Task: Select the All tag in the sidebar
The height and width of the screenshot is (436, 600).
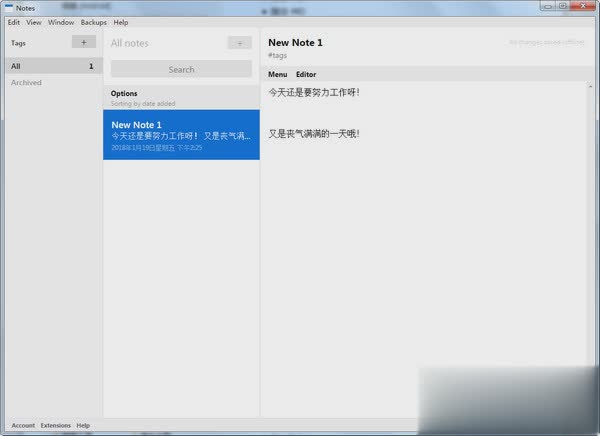Action: tap(51, 66)
